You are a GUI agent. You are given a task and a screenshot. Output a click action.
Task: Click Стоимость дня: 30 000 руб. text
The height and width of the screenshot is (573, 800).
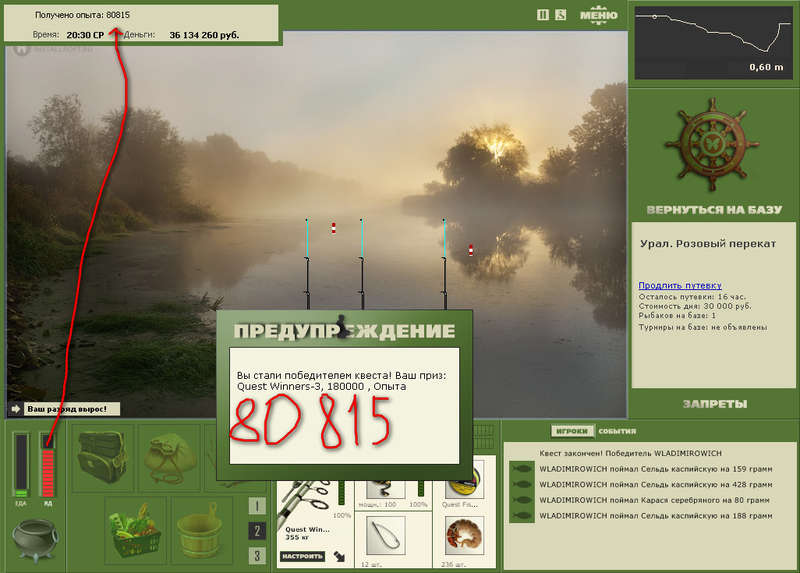coord(695,306)
